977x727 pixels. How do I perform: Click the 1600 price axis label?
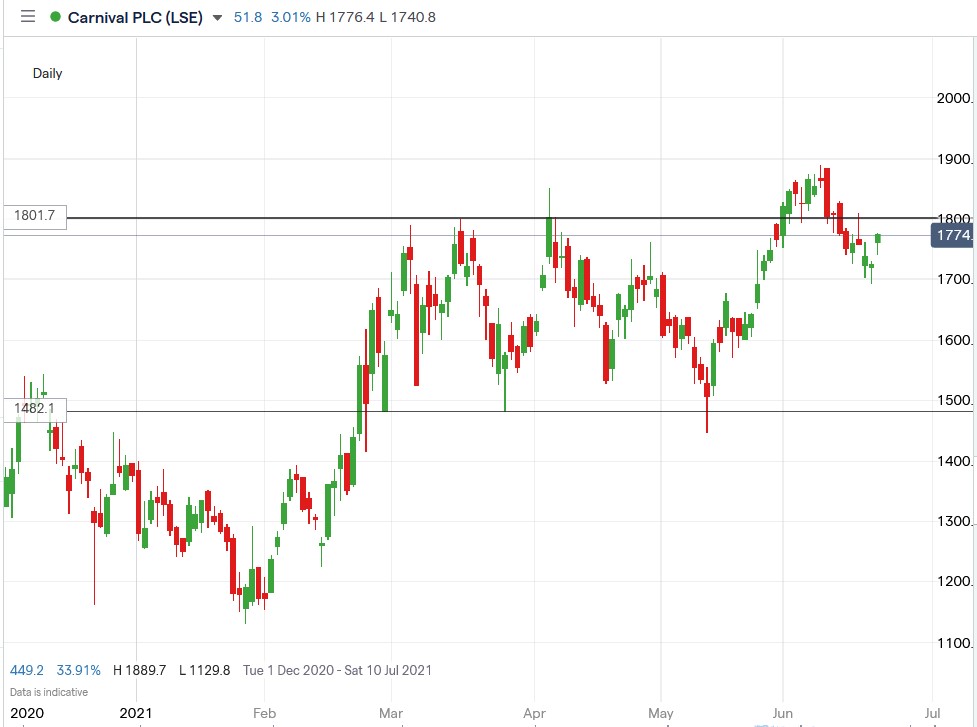point(954,340)
